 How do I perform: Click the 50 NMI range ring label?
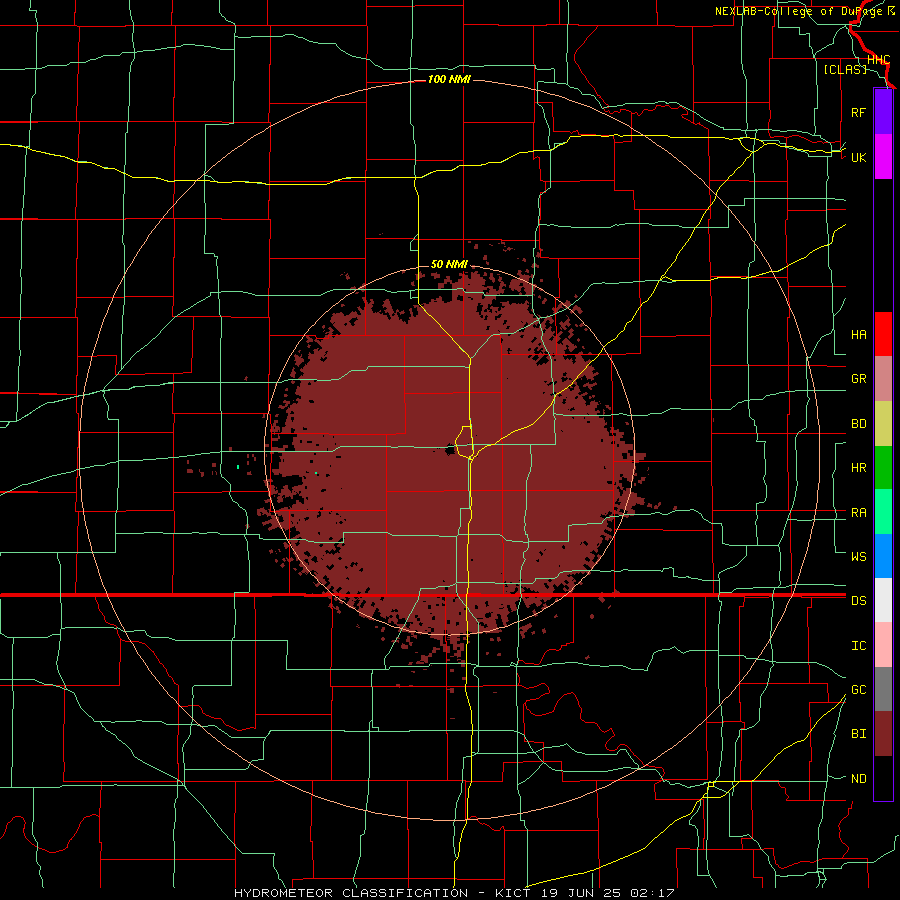click(x=449, y=264)
